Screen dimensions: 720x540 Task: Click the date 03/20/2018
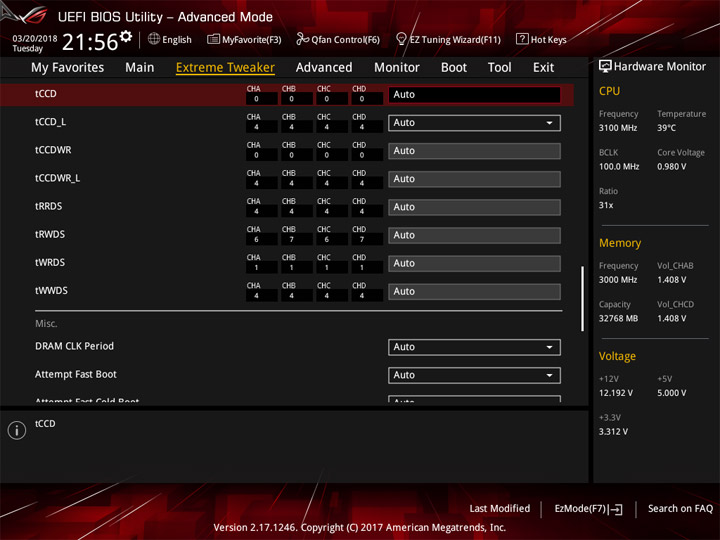click(35, 39)
